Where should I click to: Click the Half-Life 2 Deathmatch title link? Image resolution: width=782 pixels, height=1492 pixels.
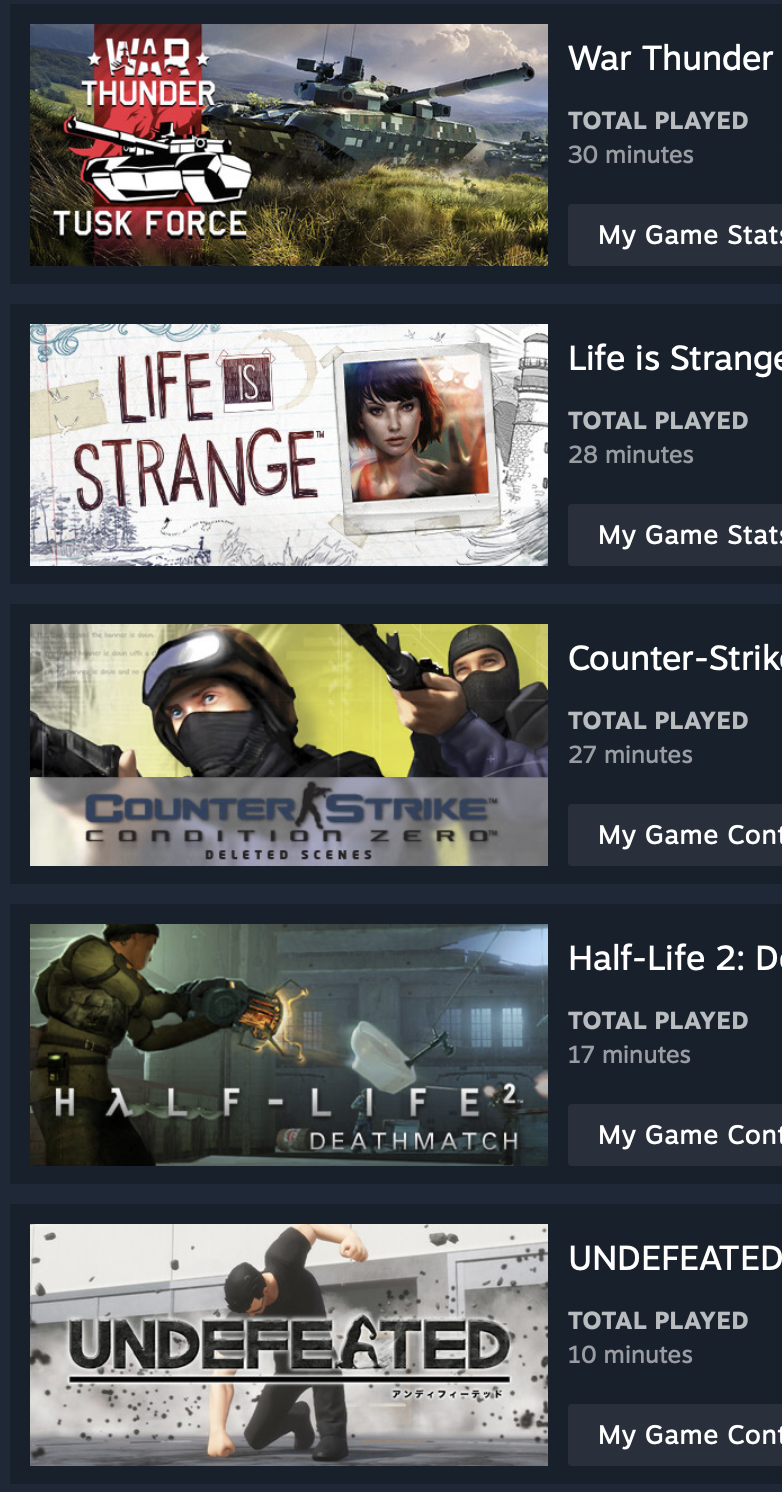(x=675, y=958)
